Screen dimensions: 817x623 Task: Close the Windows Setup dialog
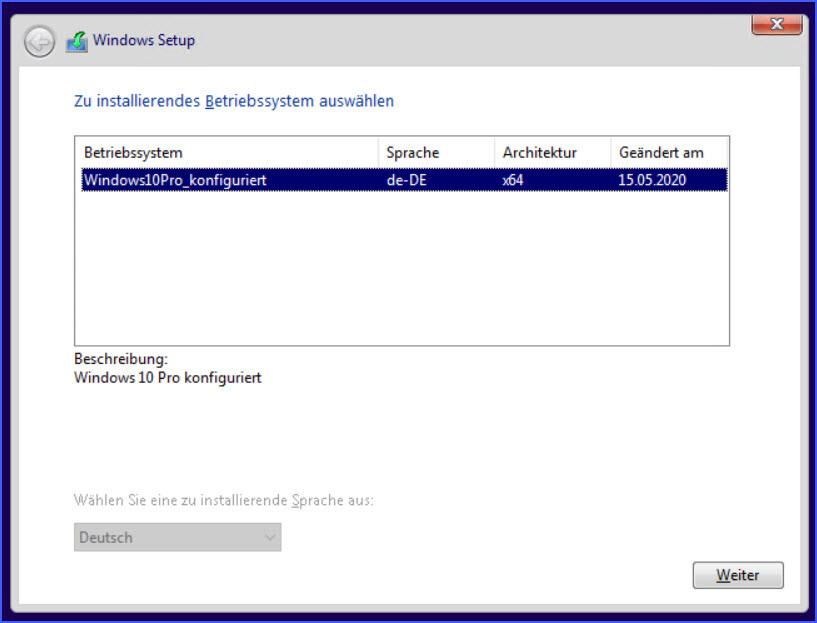pos(777,24)
